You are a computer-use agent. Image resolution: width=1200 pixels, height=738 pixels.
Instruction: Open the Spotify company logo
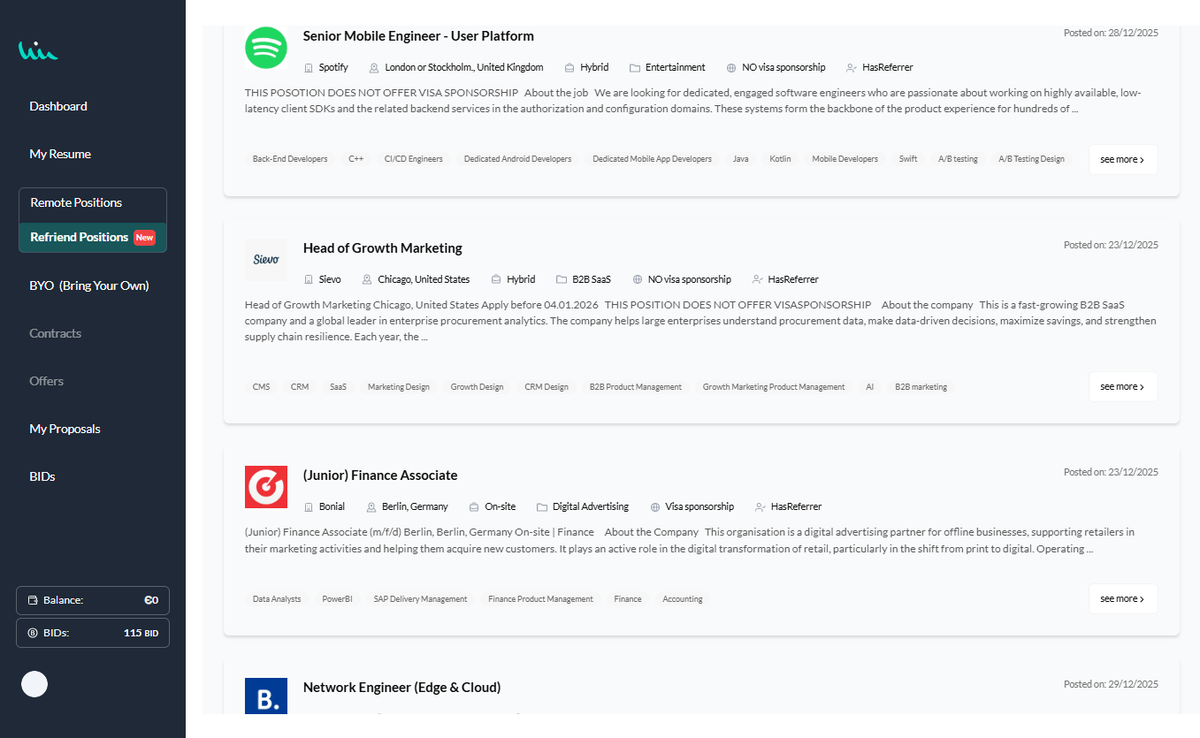[x=266, y=48]
